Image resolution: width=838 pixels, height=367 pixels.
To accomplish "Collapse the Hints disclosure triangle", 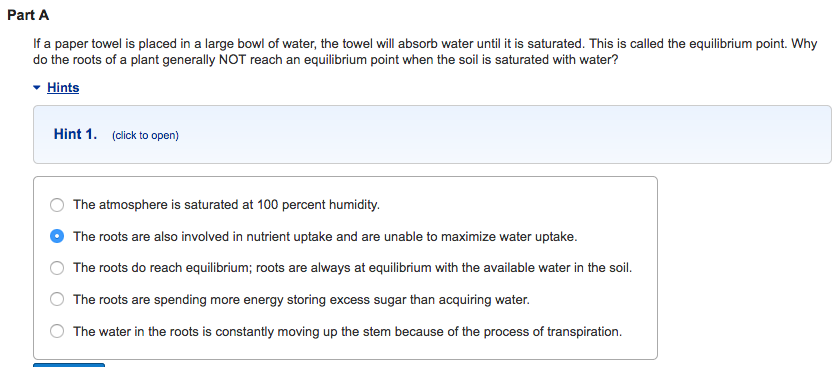I will [x=36, y=87].
